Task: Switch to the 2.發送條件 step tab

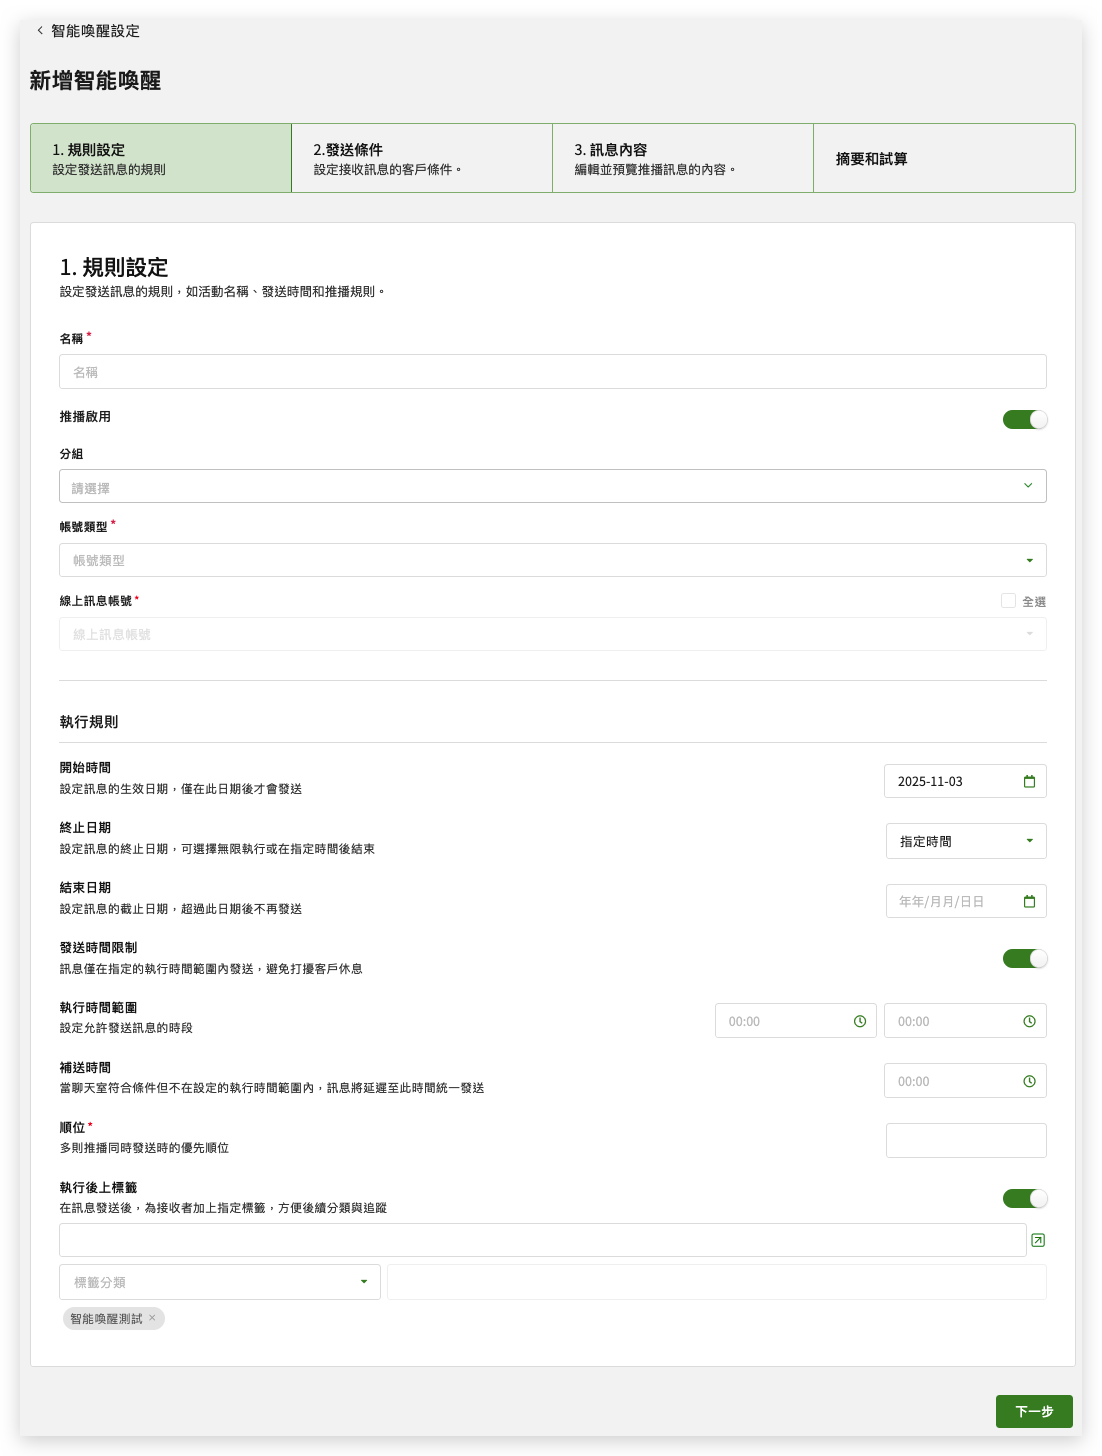Action: [421, 158]
